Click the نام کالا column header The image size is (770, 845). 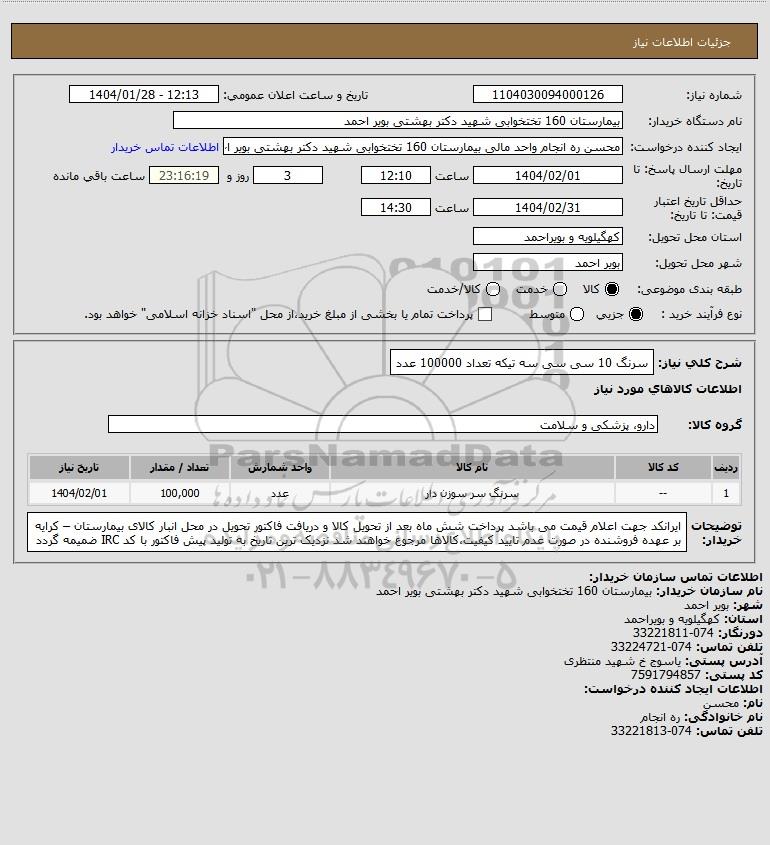pos(472,467)
